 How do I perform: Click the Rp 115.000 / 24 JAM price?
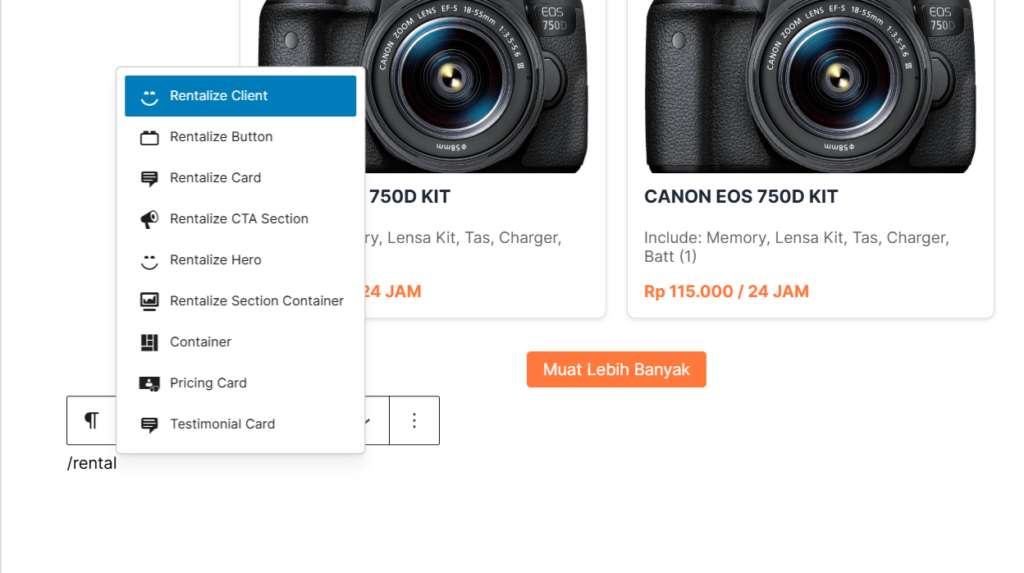point(726,292)
